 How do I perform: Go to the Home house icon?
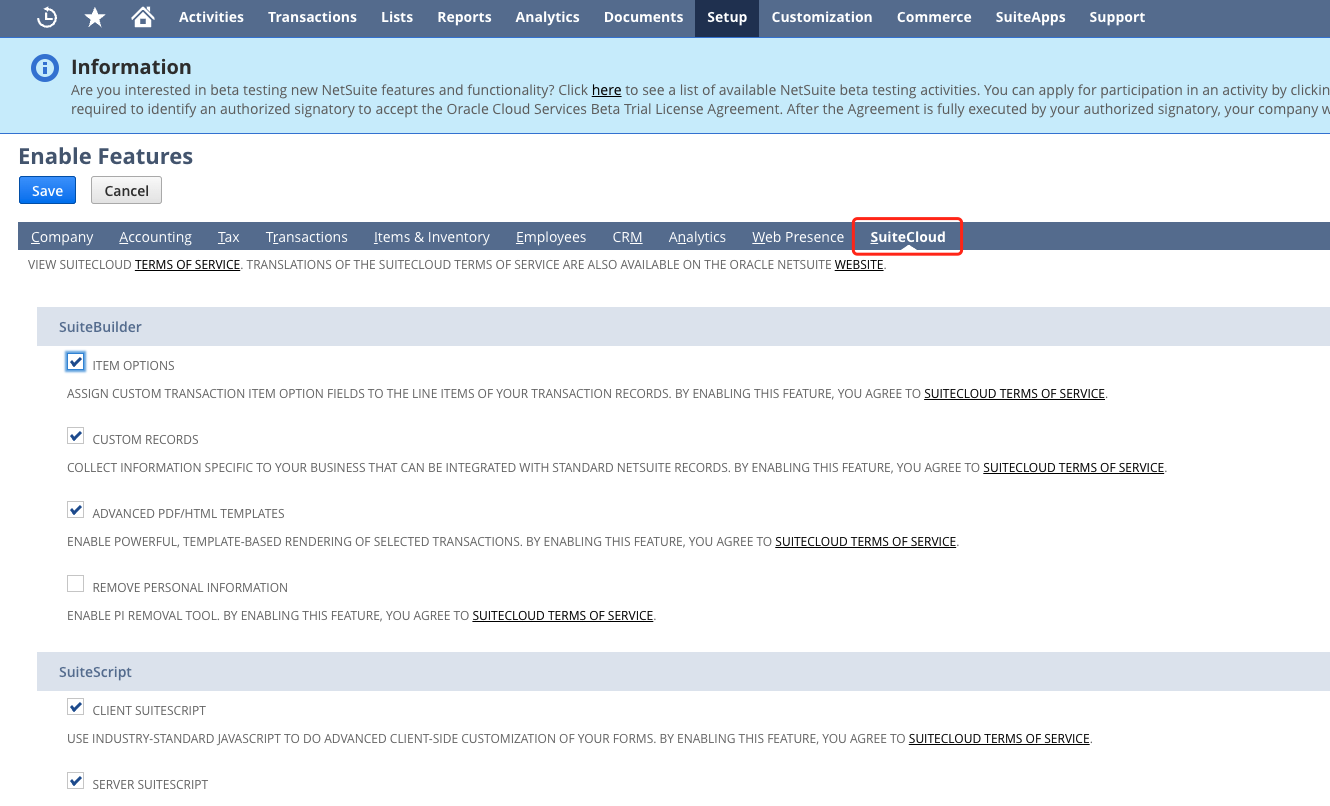click(143, 17)
